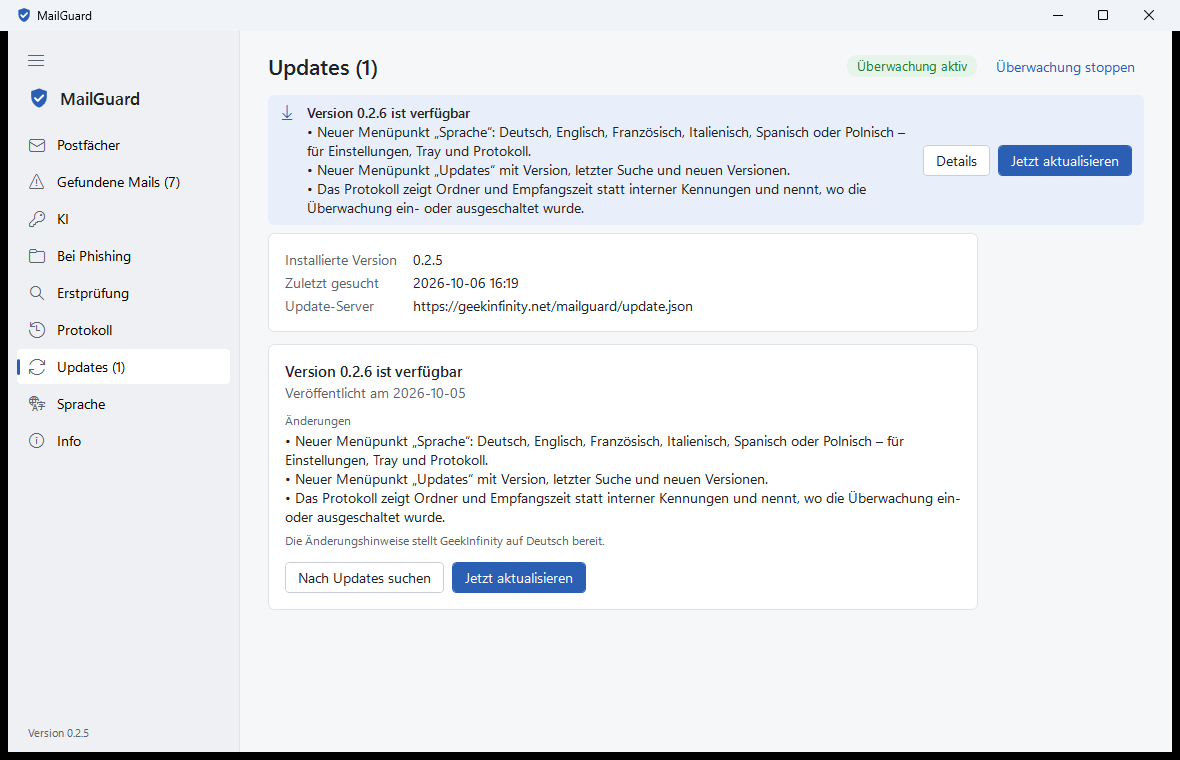The width and height of the screenshot is (1180, 760).
Task: Click the banner title Version 0.2.6 ist verfügbar
Action: [388, 113]
